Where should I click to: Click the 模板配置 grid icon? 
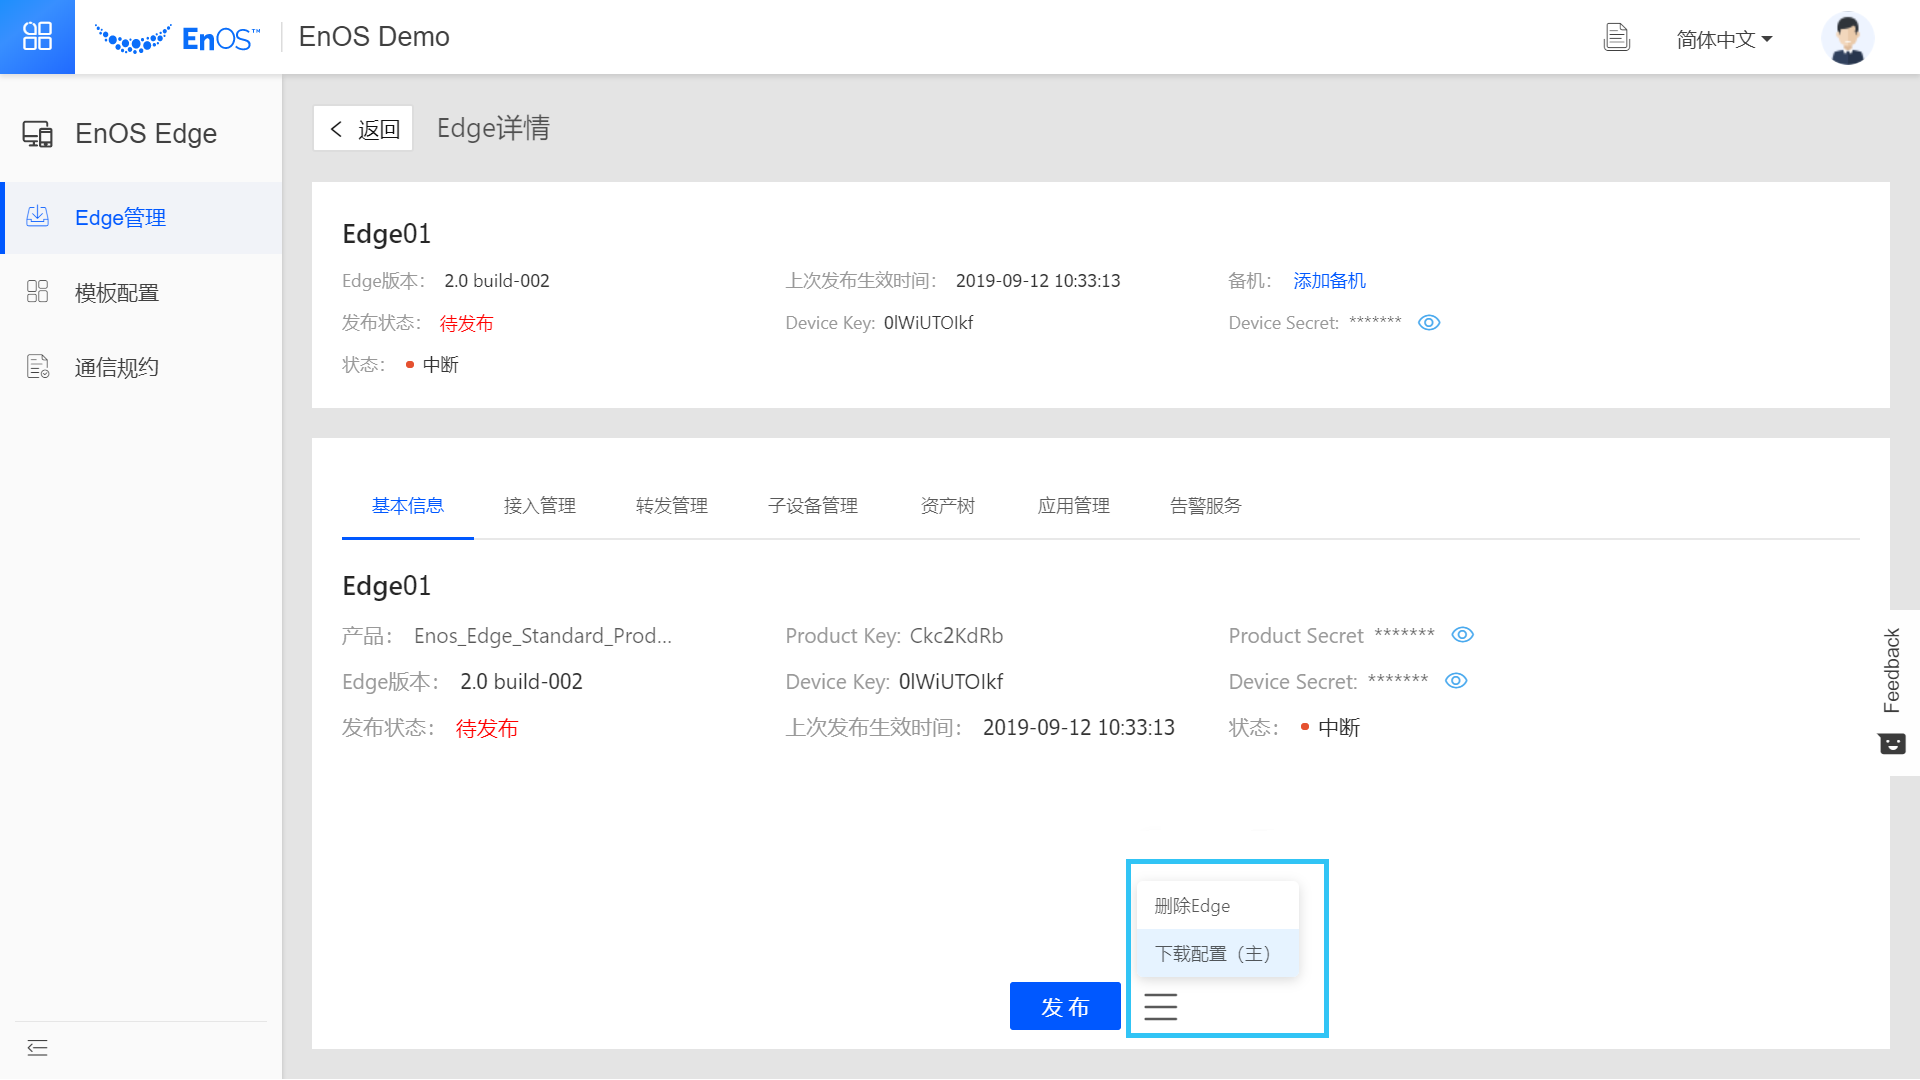[37, 292]
